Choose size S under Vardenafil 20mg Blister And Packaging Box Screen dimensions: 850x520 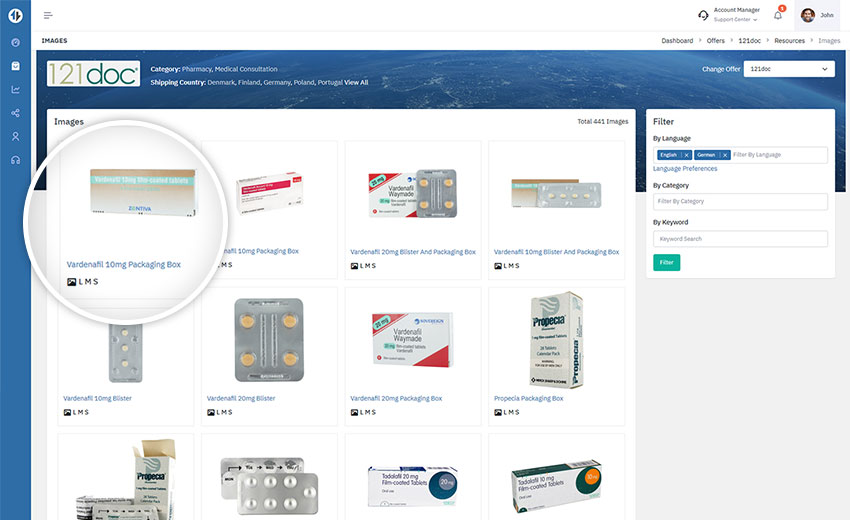374,266
